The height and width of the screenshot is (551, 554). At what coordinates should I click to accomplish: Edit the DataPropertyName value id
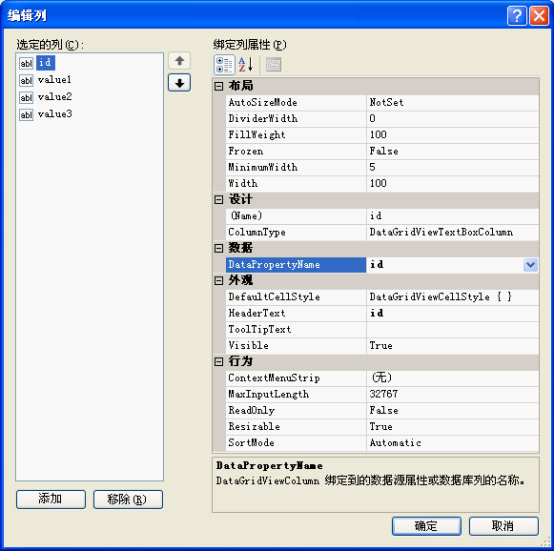(444, 265)
